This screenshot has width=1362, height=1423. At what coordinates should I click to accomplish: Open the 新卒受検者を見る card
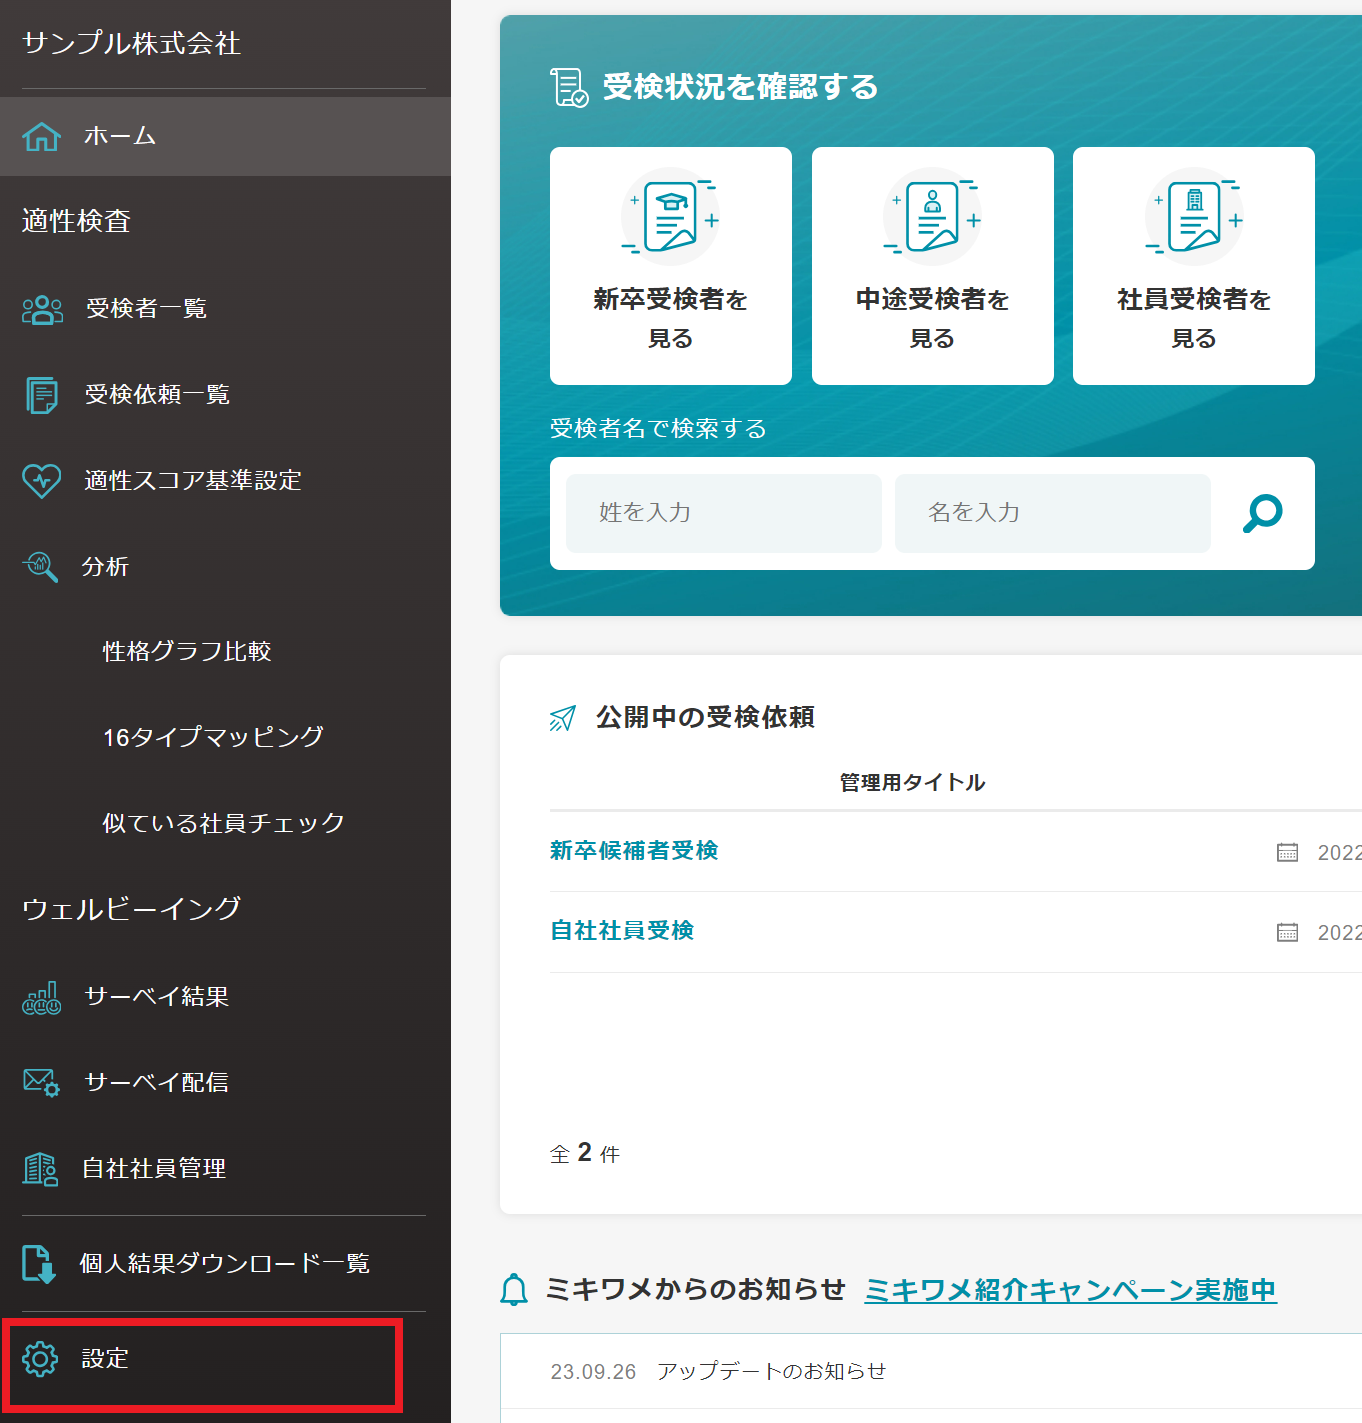[670, 266]
